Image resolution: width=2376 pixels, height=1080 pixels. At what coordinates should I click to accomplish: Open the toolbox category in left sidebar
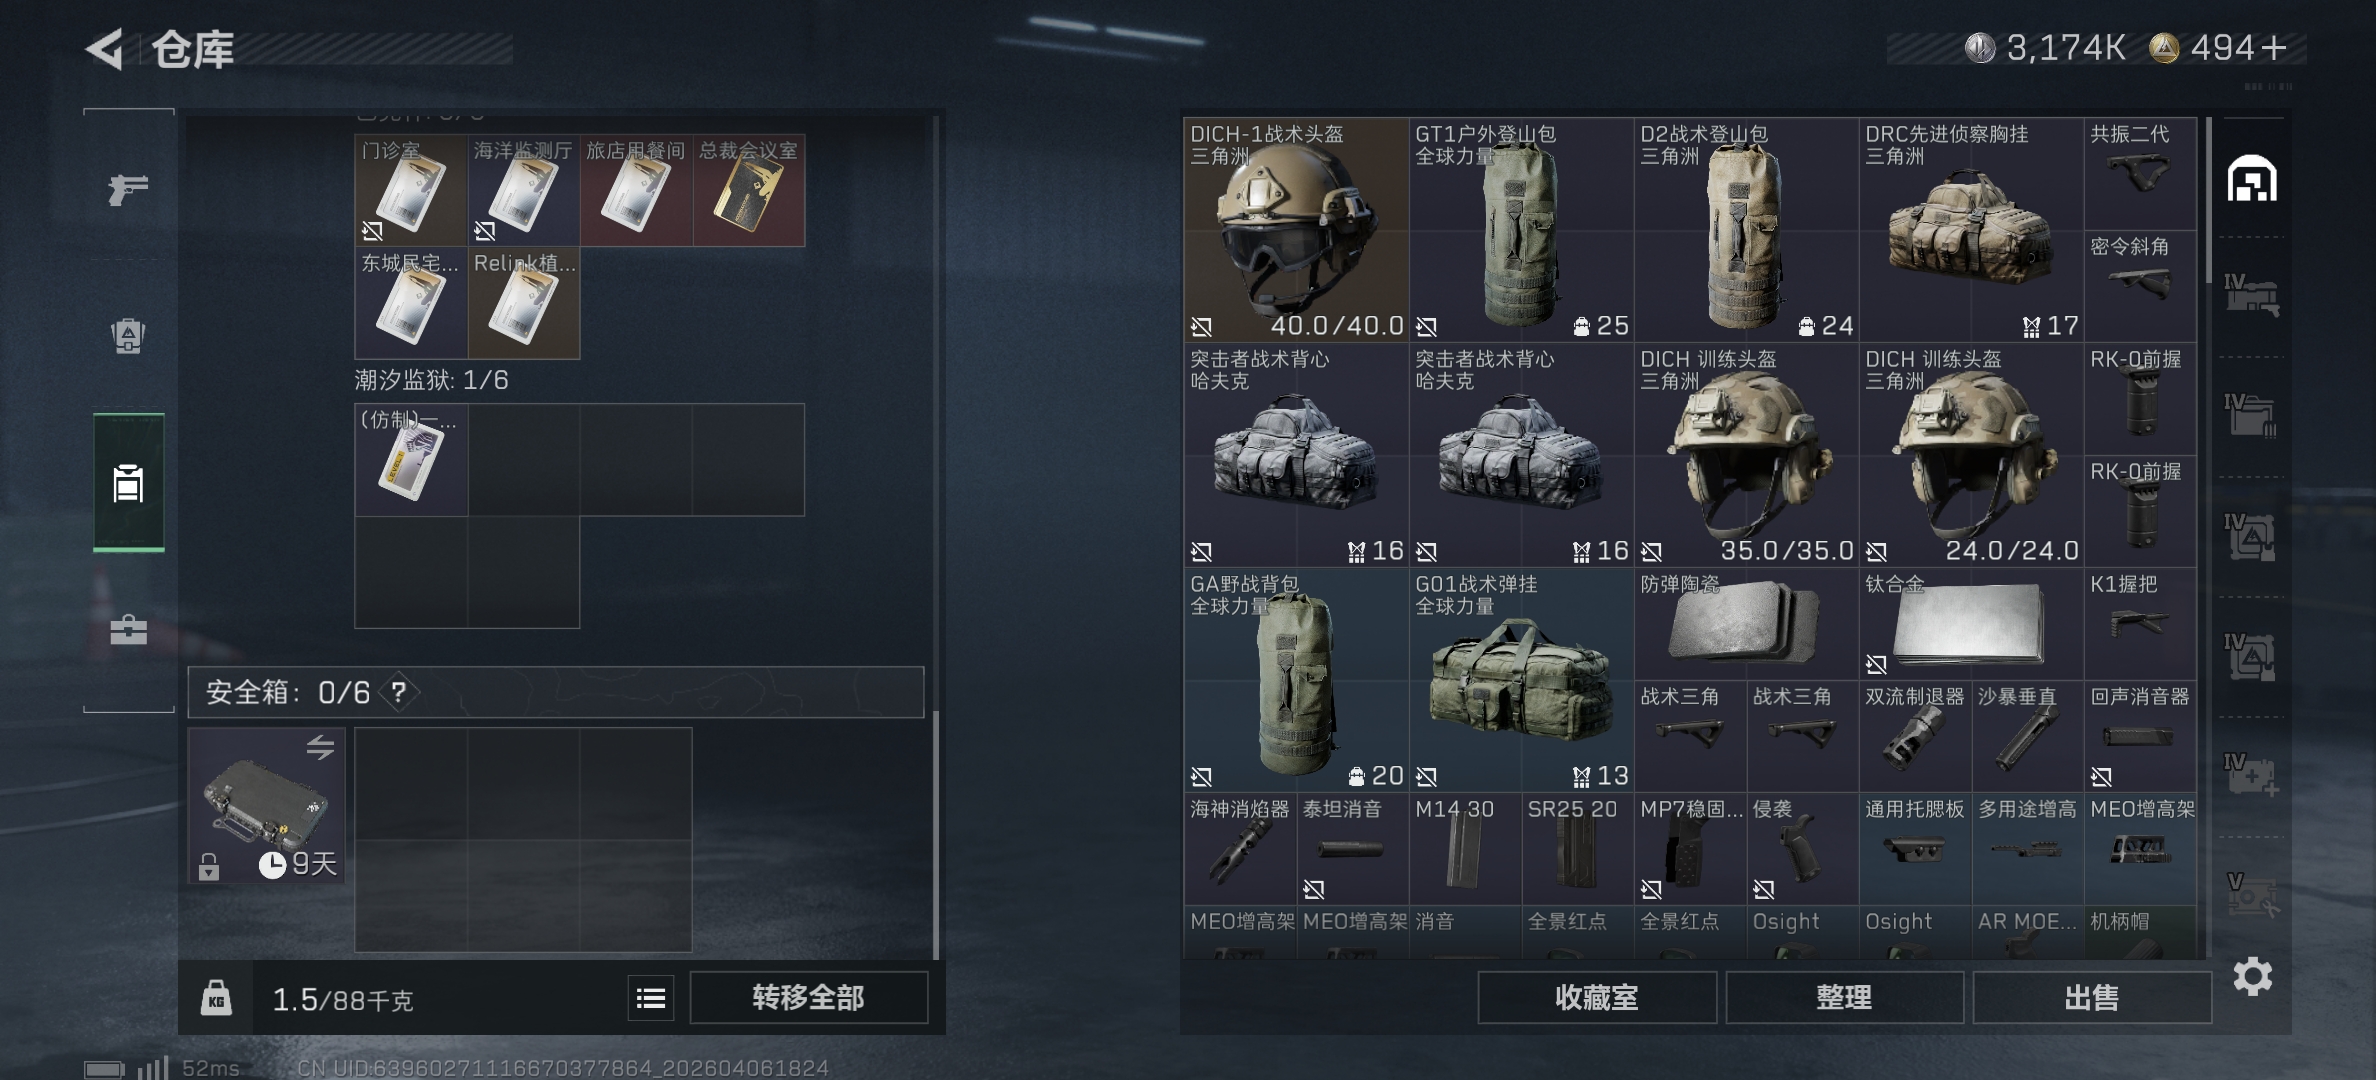[128, 630]
